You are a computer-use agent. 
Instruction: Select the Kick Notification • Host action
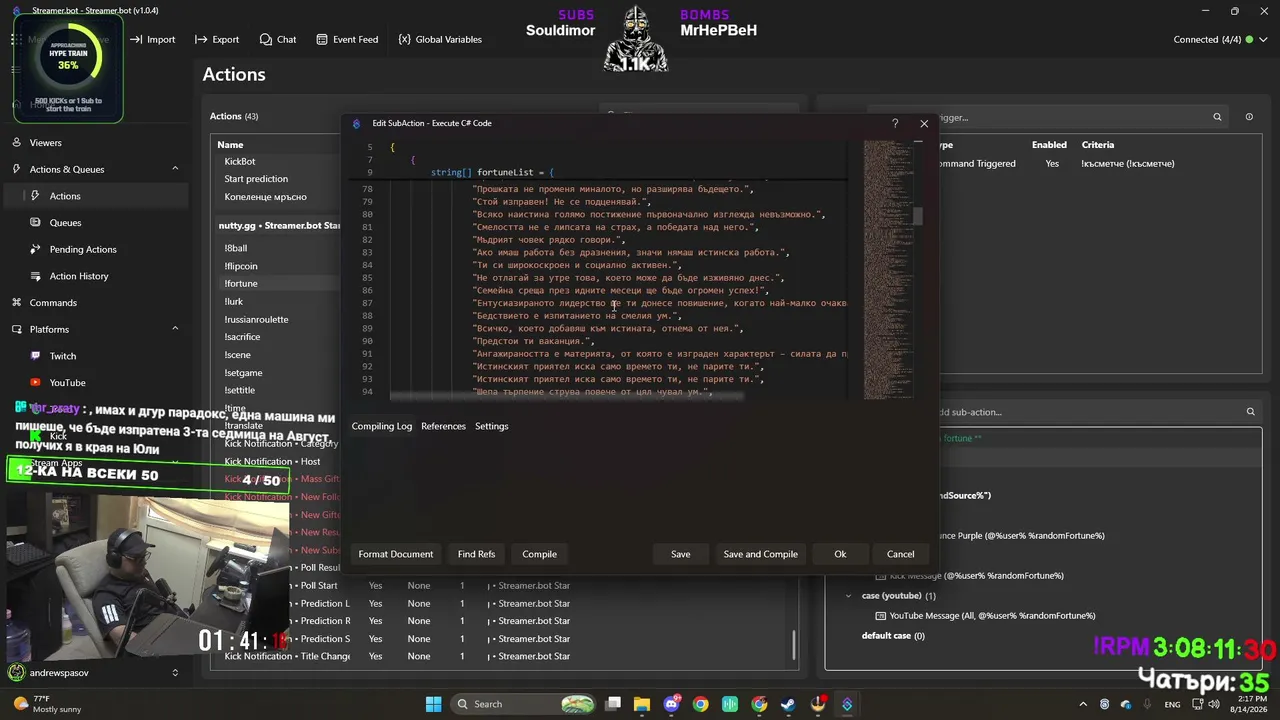point(272,461)
